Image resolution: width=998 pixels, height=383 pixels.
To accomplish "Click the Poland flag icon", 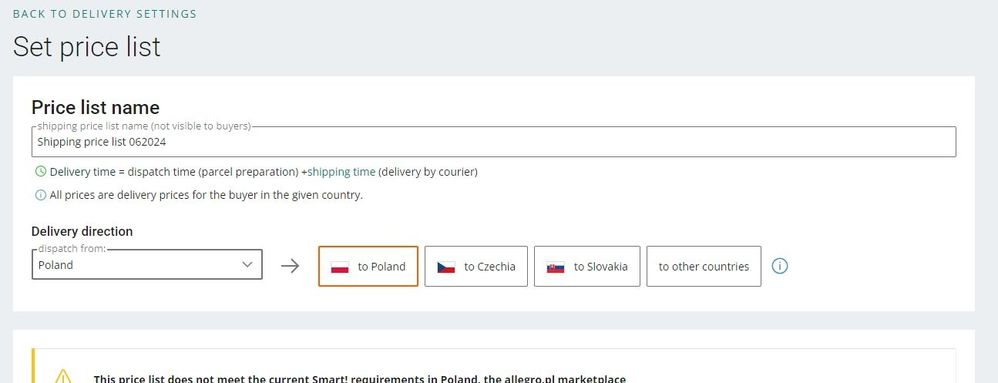I will 340,267.
